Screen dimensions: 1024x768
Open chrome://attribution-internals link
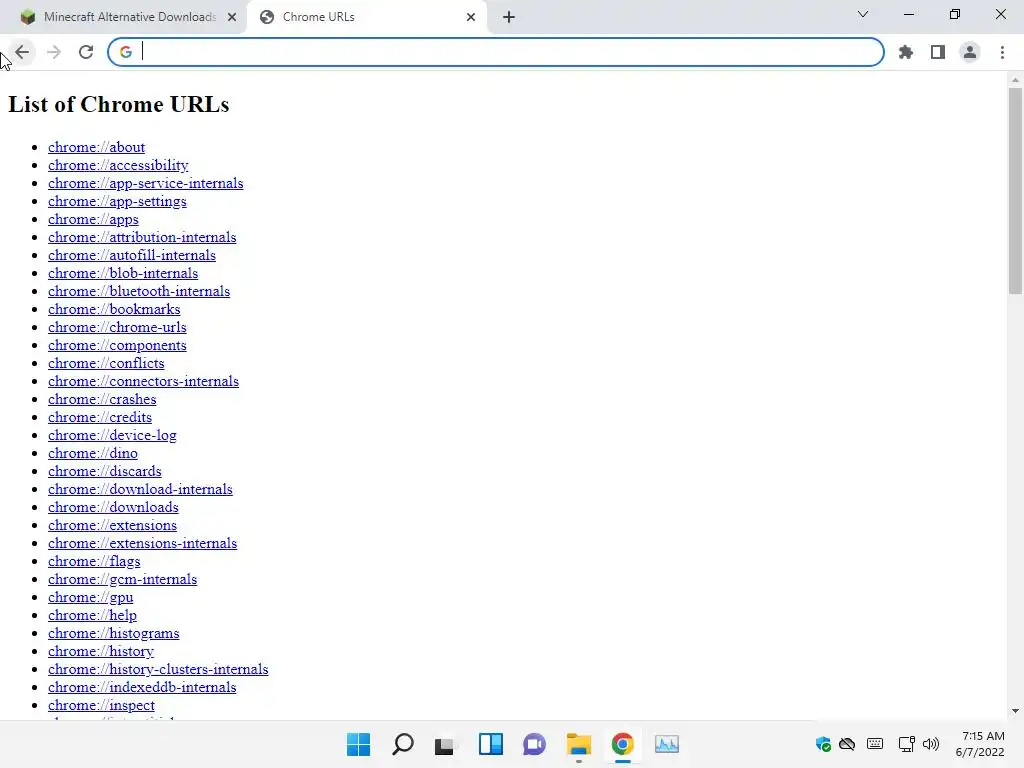142,238
